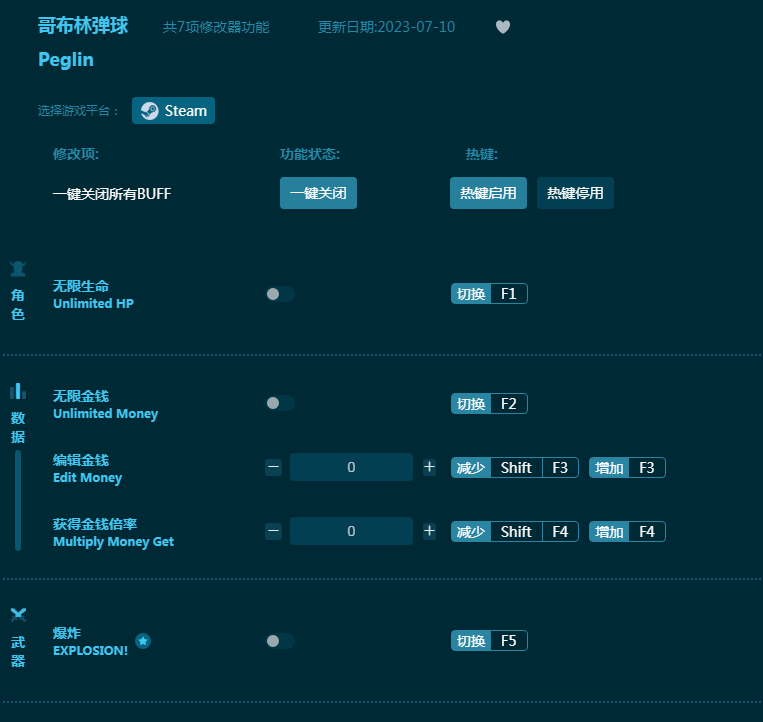Viewport: 763px width, 722px height.
Task: Click the Shift F3 decrease hotkey
Action: click(x=515, y=468)
